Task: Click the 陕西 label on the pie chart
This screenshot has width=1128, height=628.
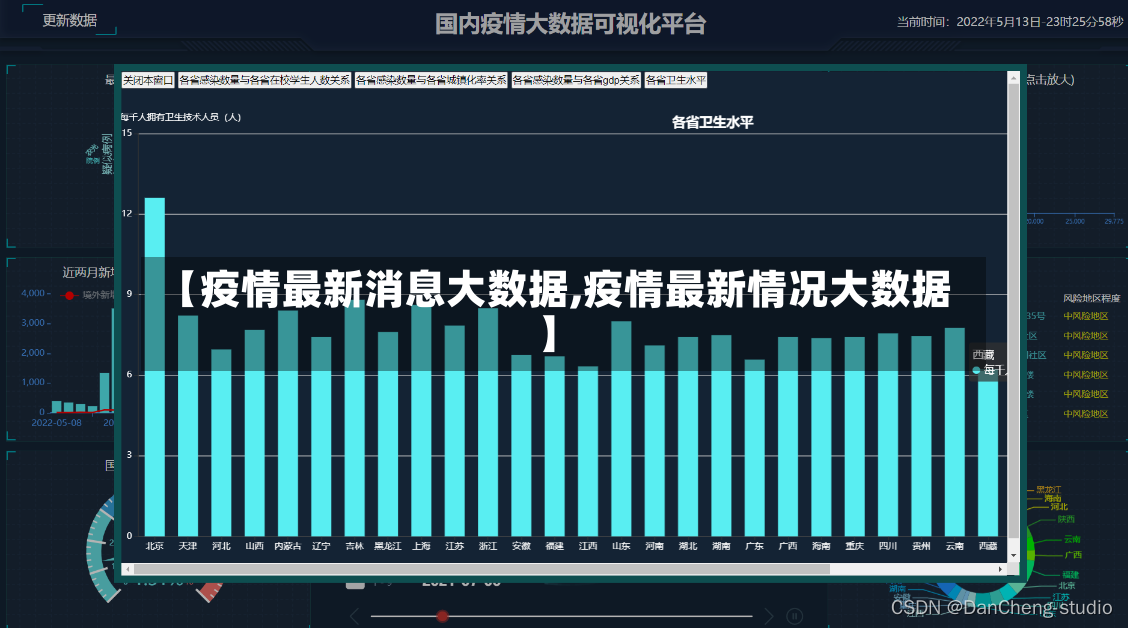Action: [1065, 519]
